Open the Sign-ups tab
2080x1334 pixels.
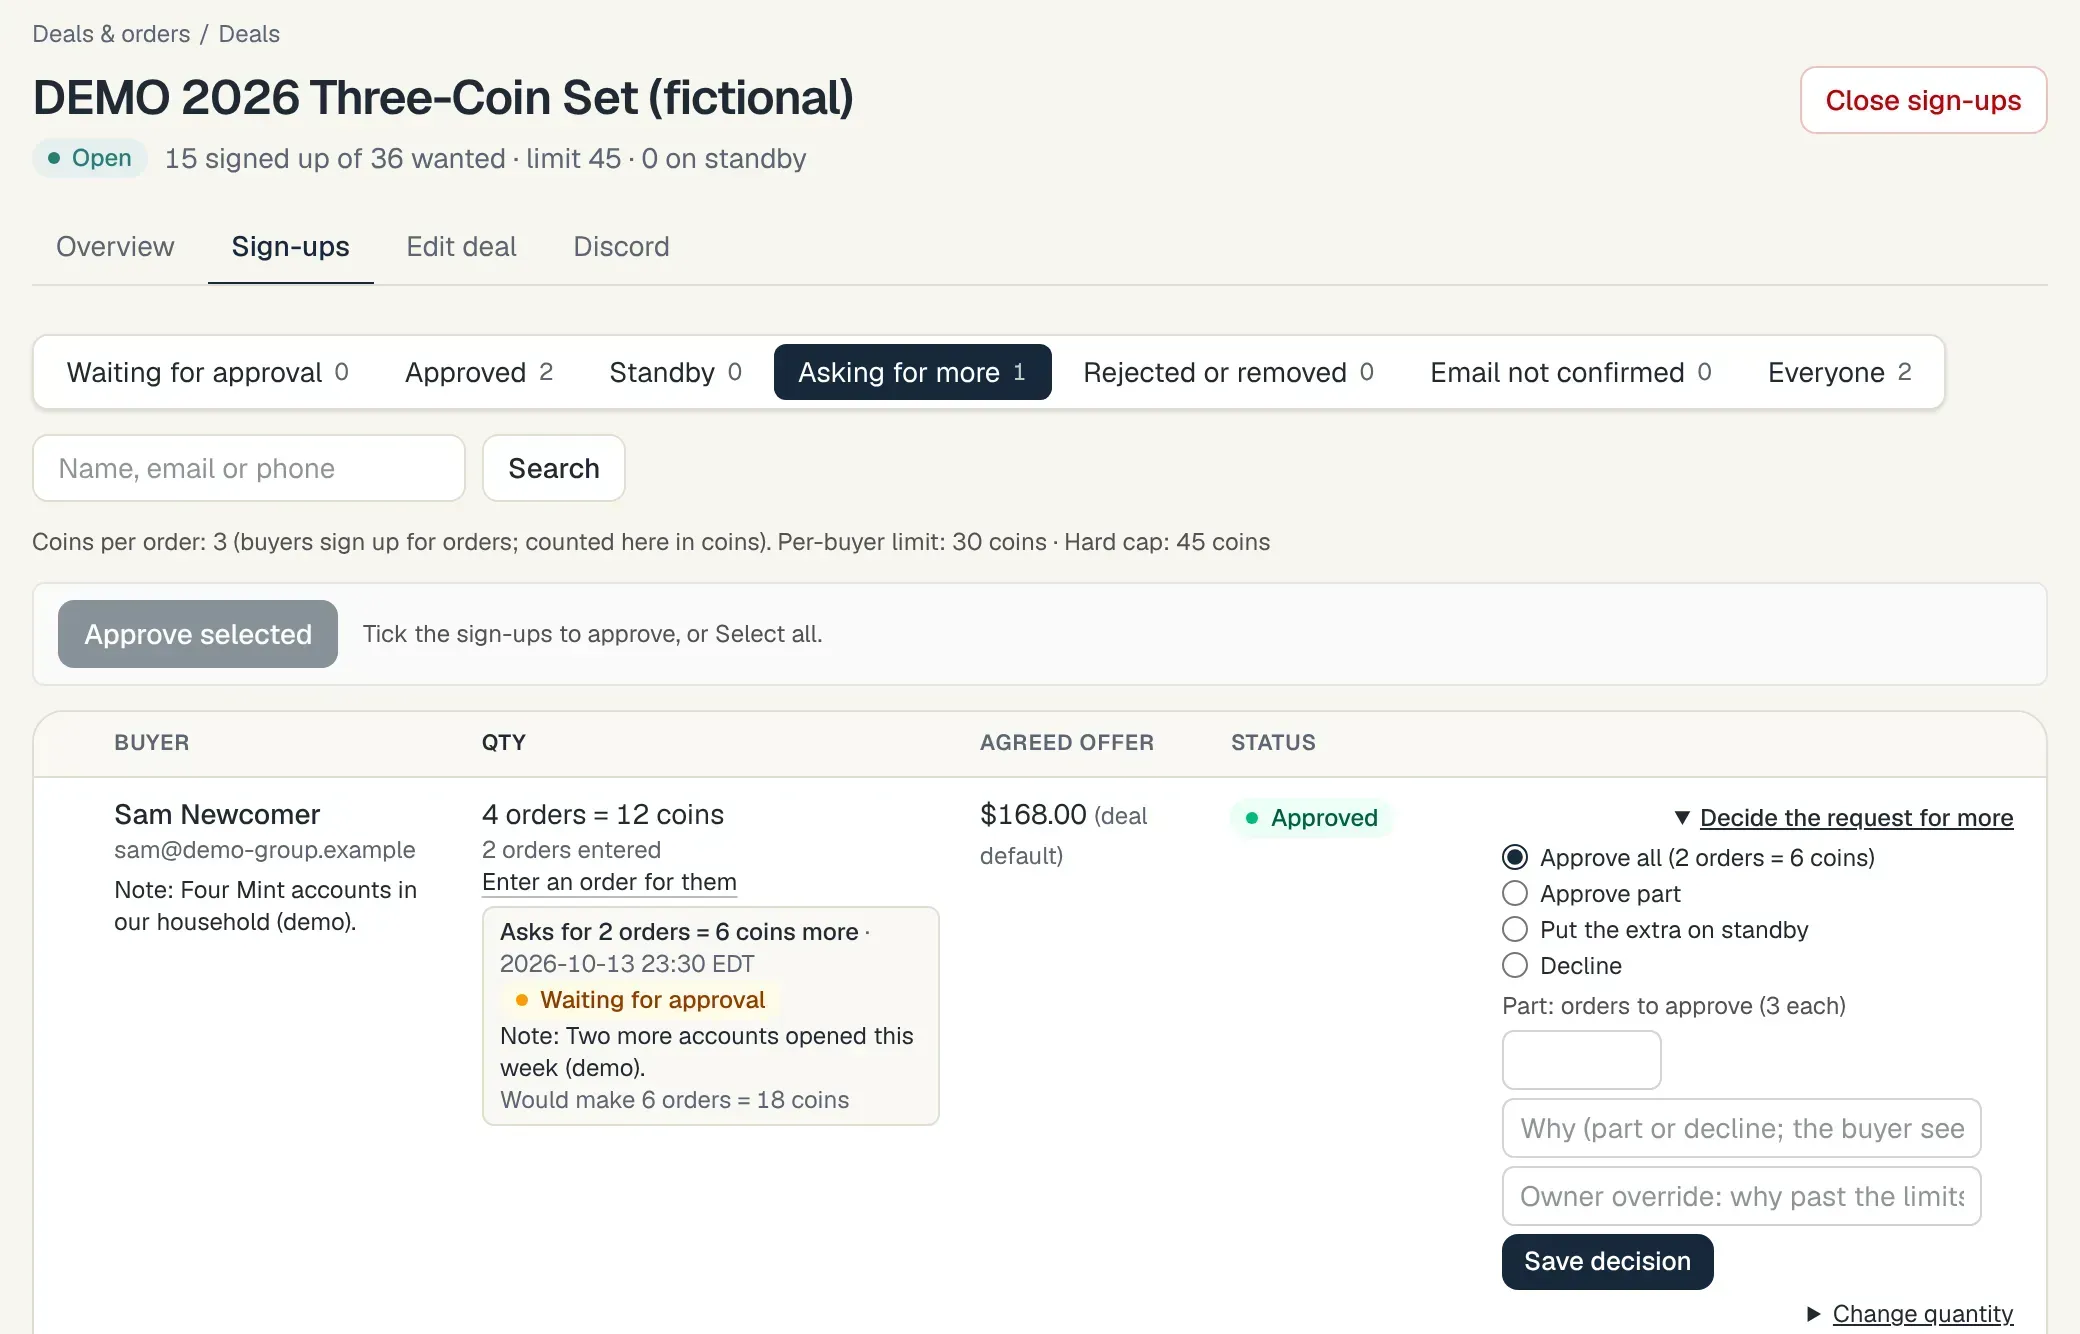coord(290,246)
